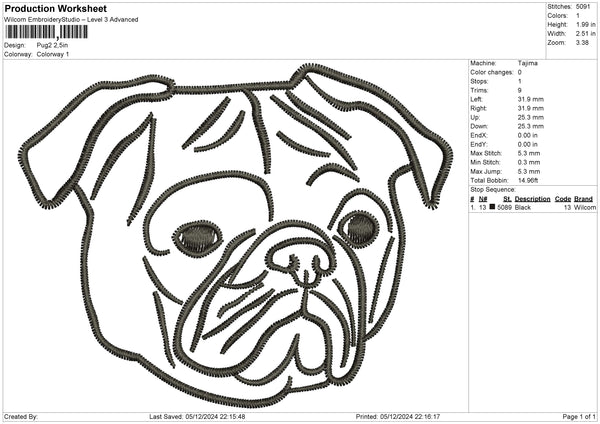Image resolution: width=600 pixels, height=424 pixels.
Task: Click the 'Total Bobbin:' label
Action: tap(489, 181)
